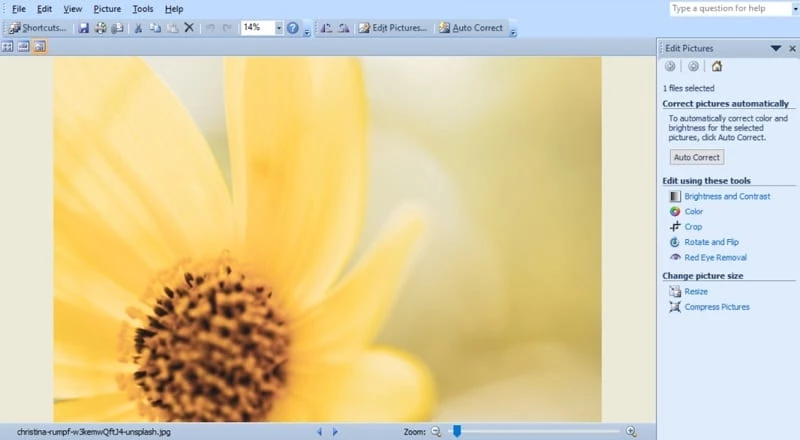Click the Cut scissors icon

point(138,28)
